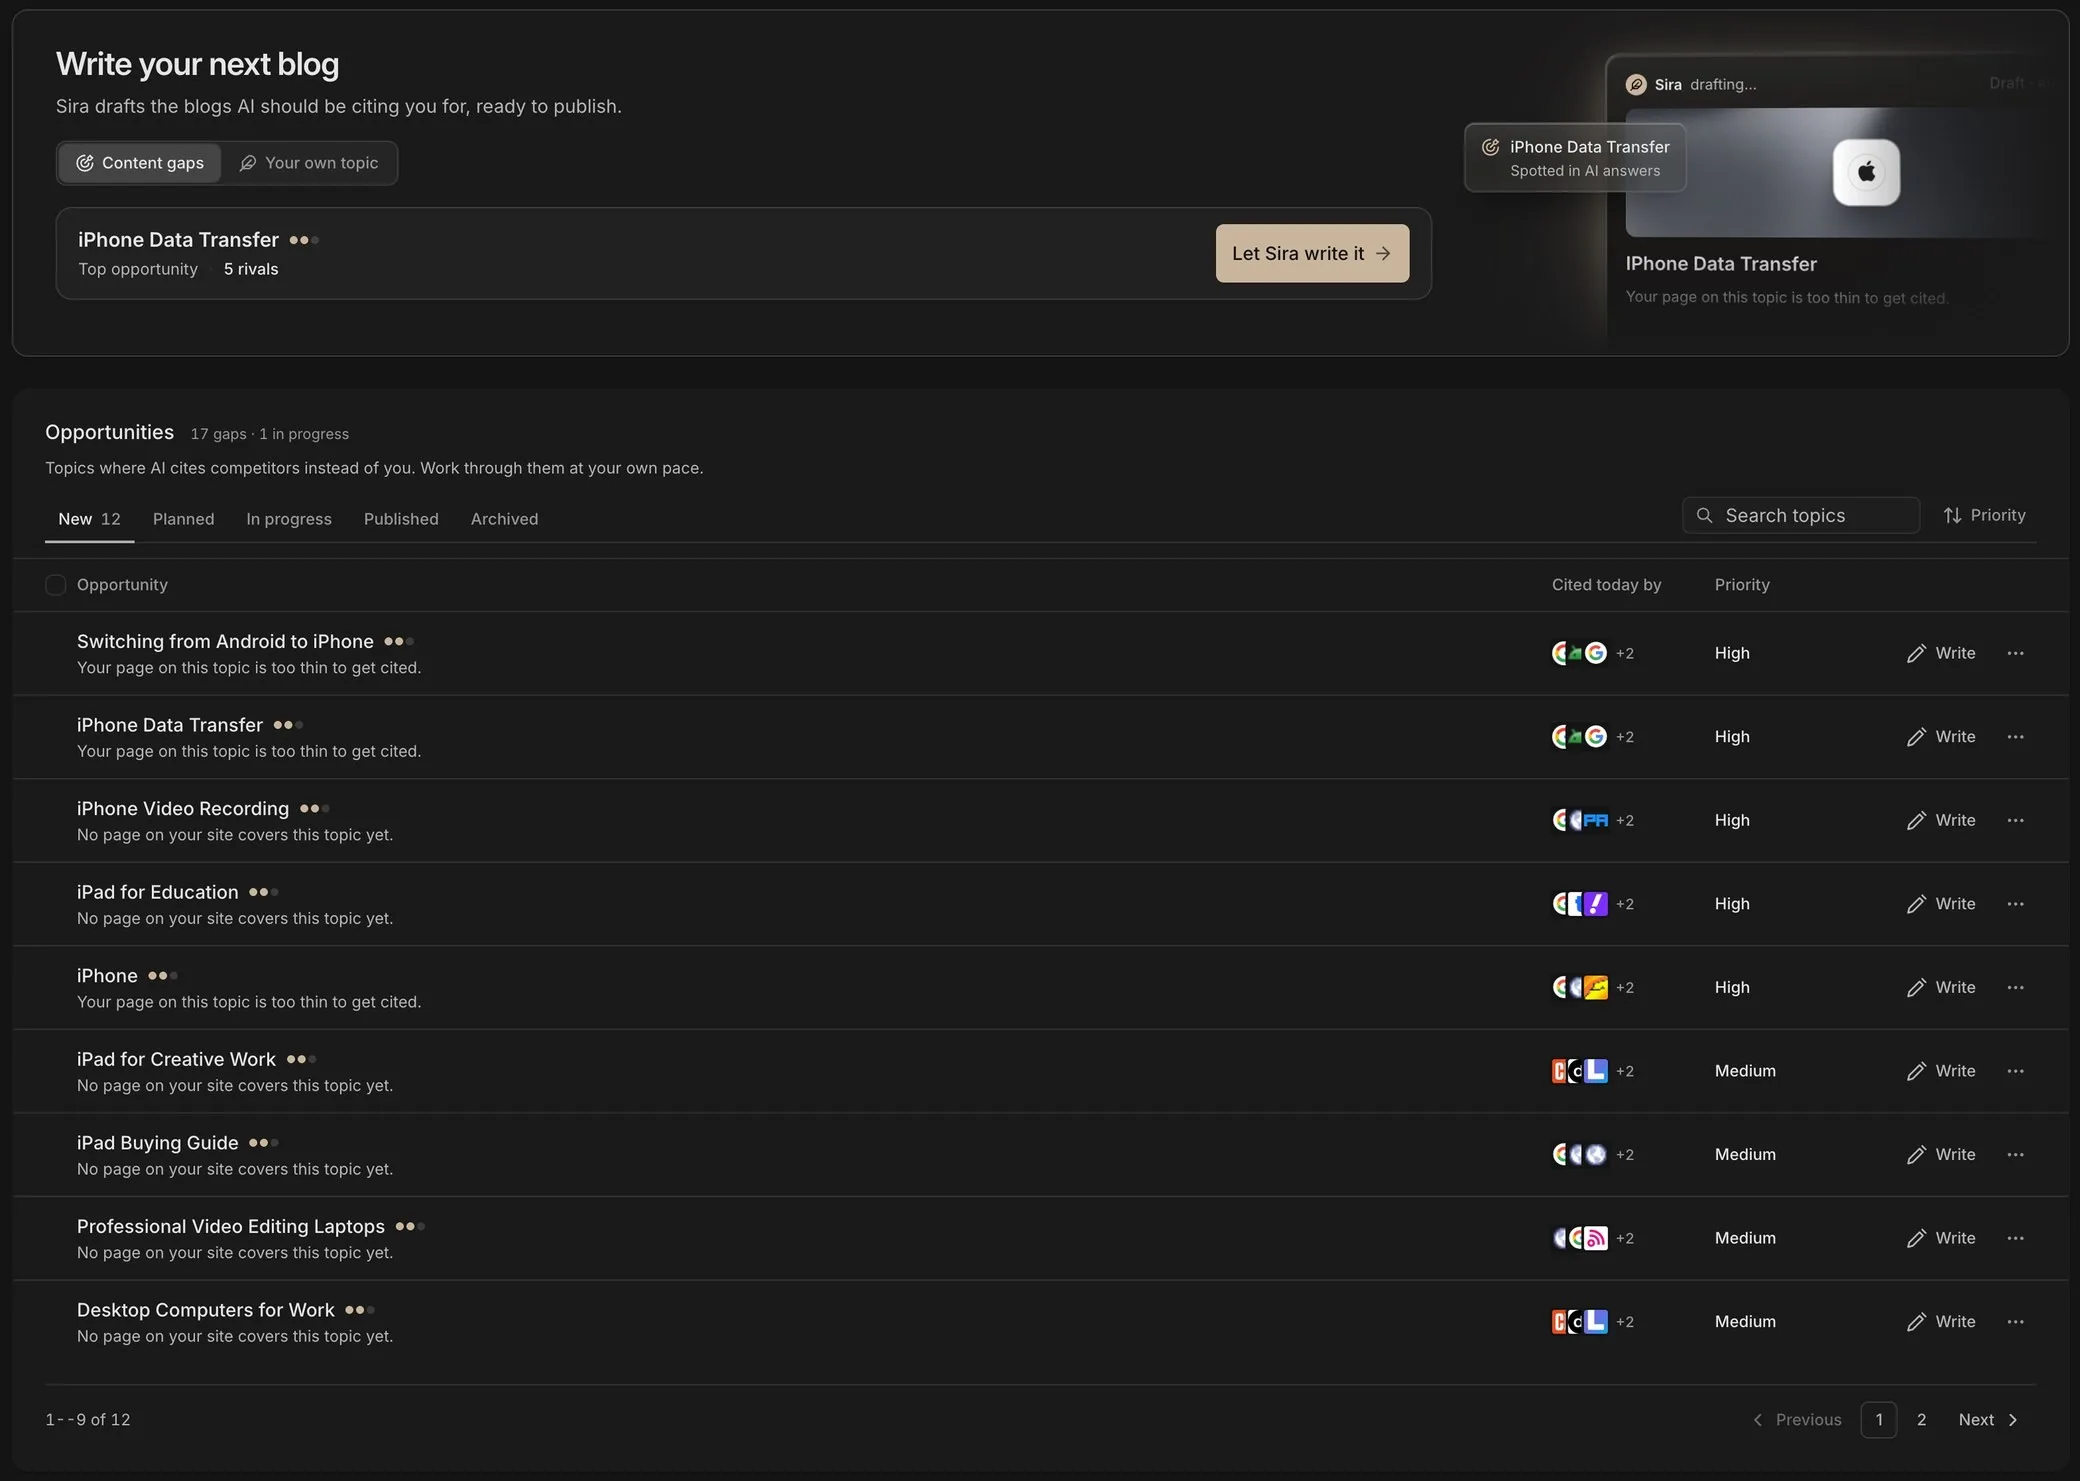The height and width of the screenshot is (1481, 2080).
Task: Open the New tab
Action: point(89,519)
